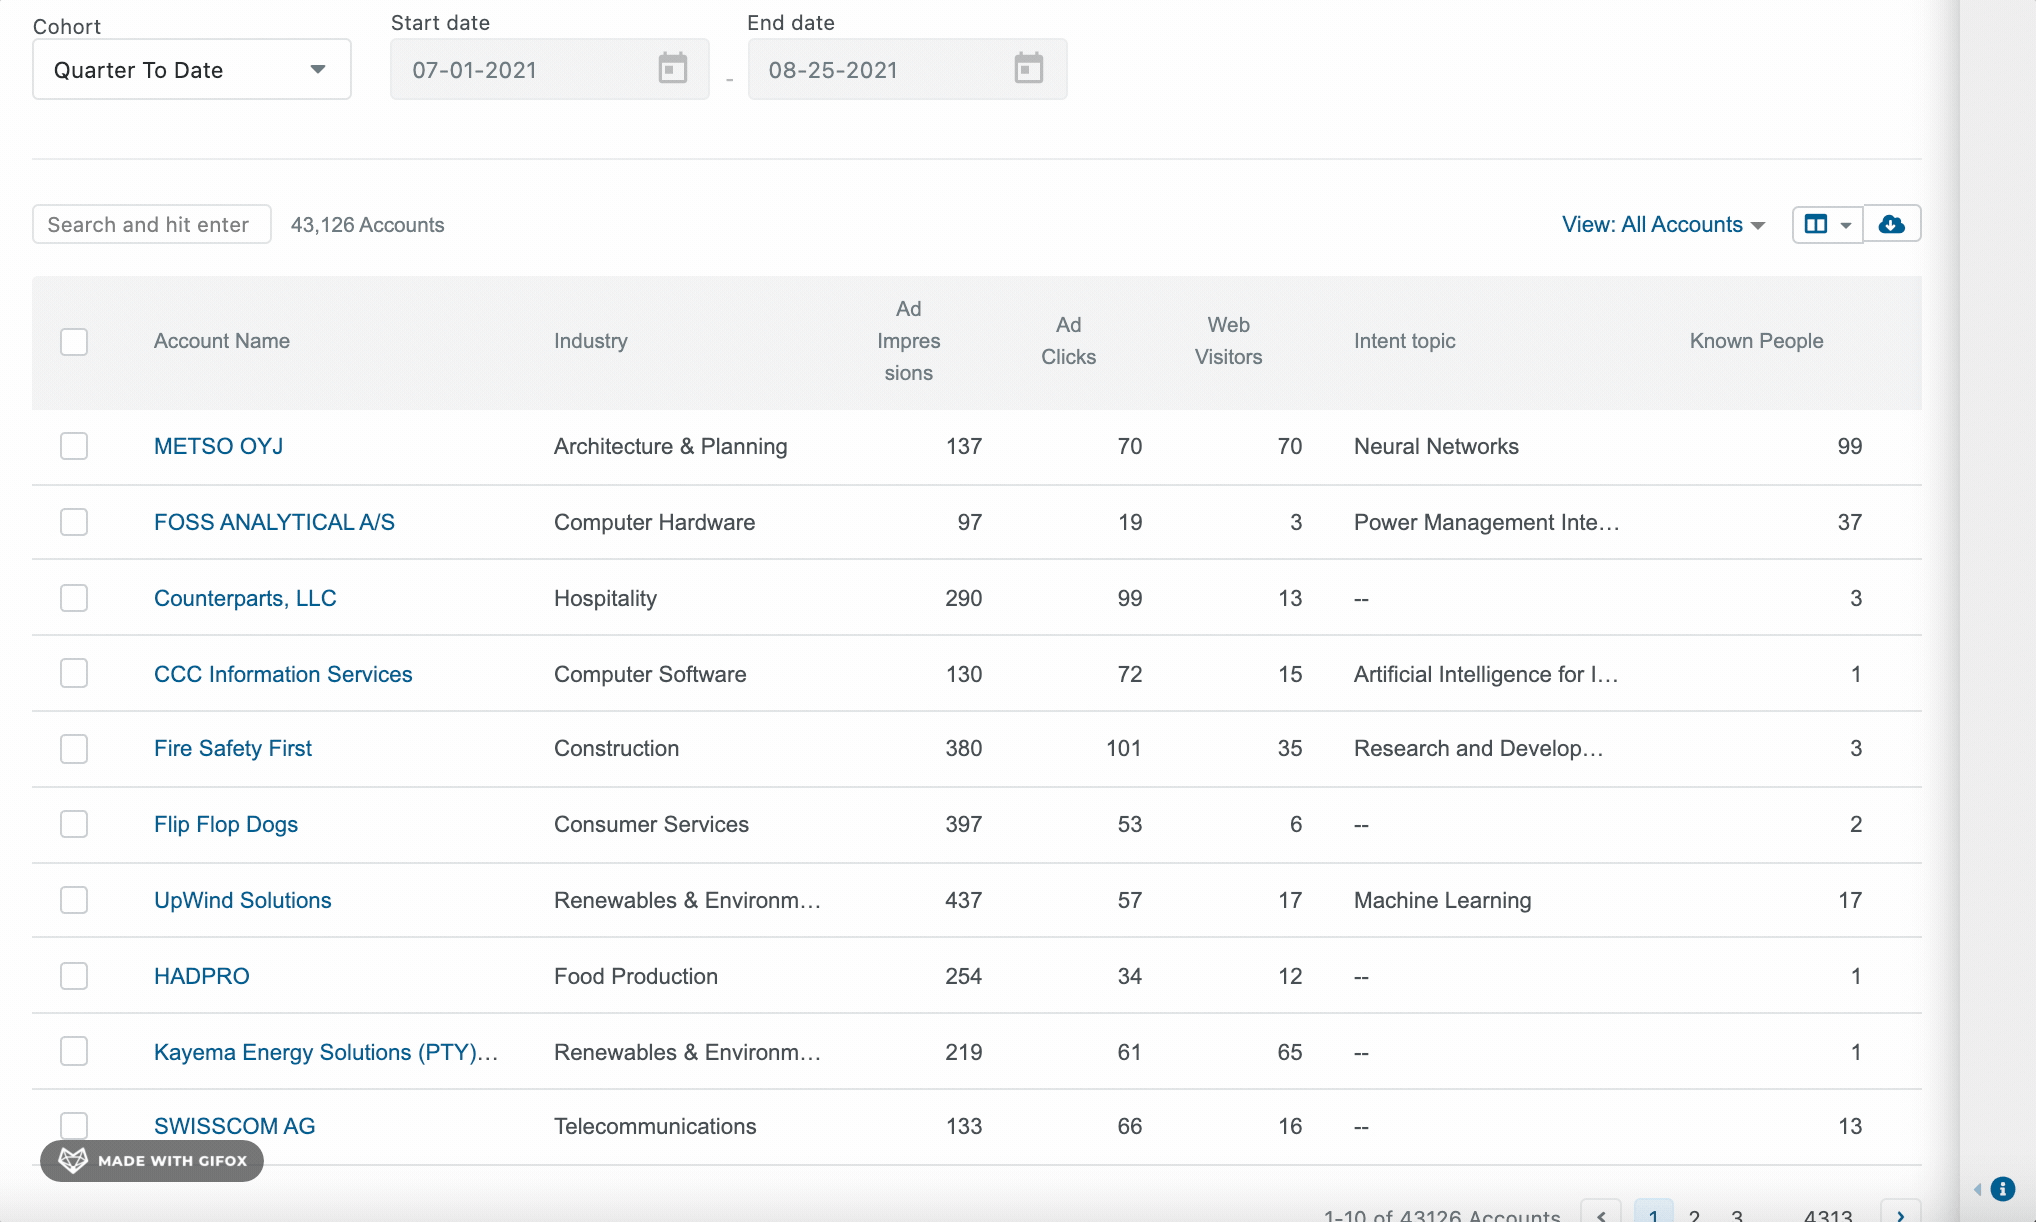Image resolution: width=2036 pixels, height=1222 pixels.
Task: Check the FOSS ANALYTICAL A/S row checkbox
Action: [x=74, y=522]
